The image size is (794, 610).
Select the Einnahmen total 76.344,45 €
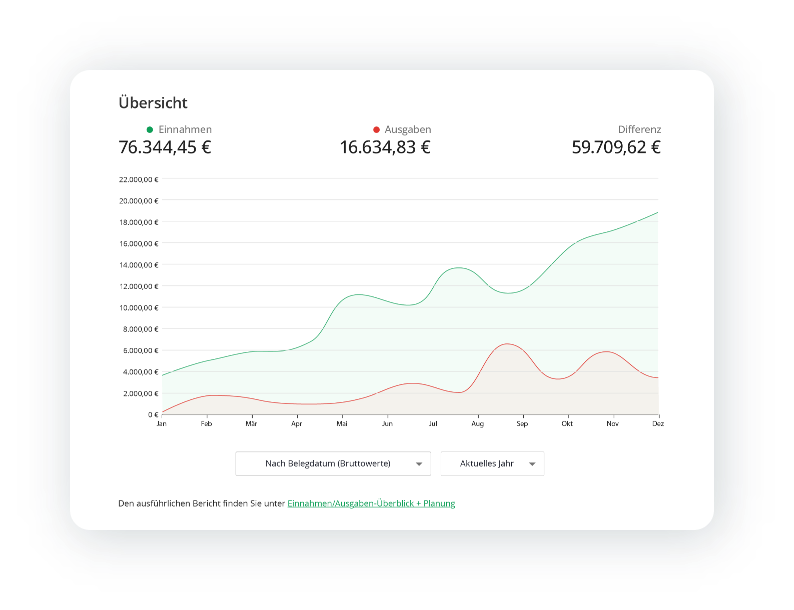165,148
